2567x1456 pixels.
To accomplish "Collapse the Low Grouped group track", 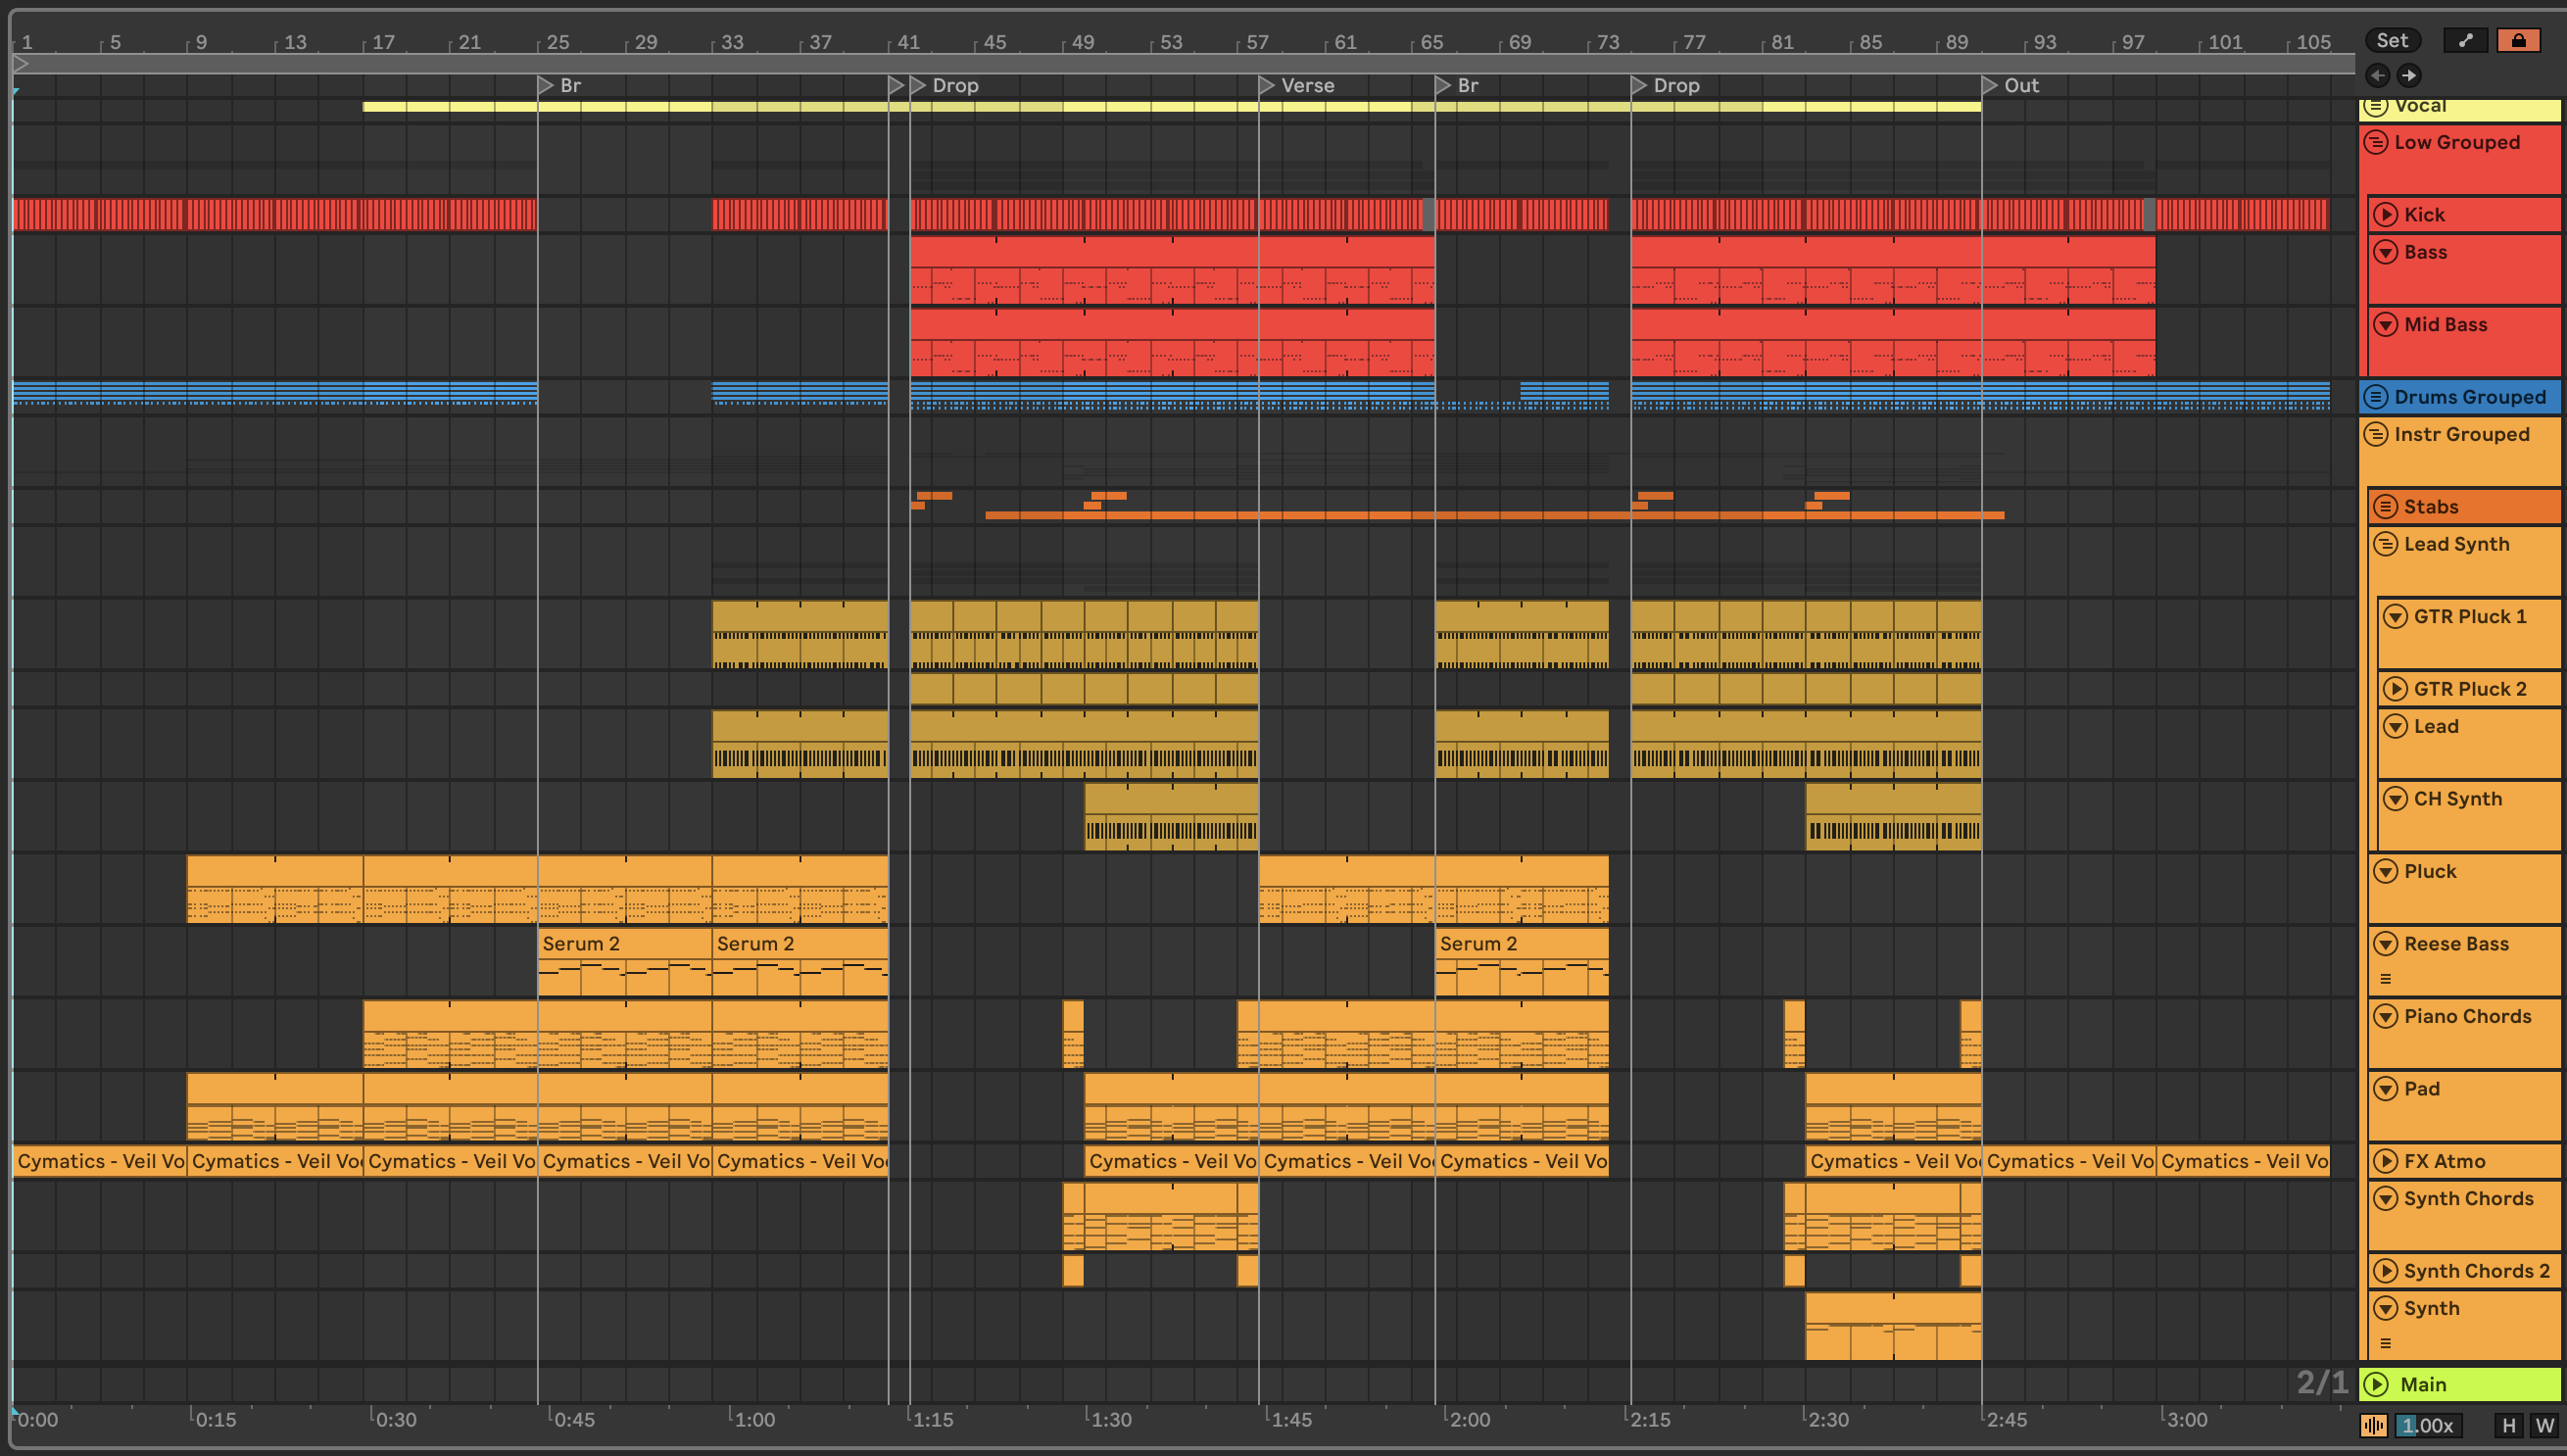I will [x=2377, y=142].
